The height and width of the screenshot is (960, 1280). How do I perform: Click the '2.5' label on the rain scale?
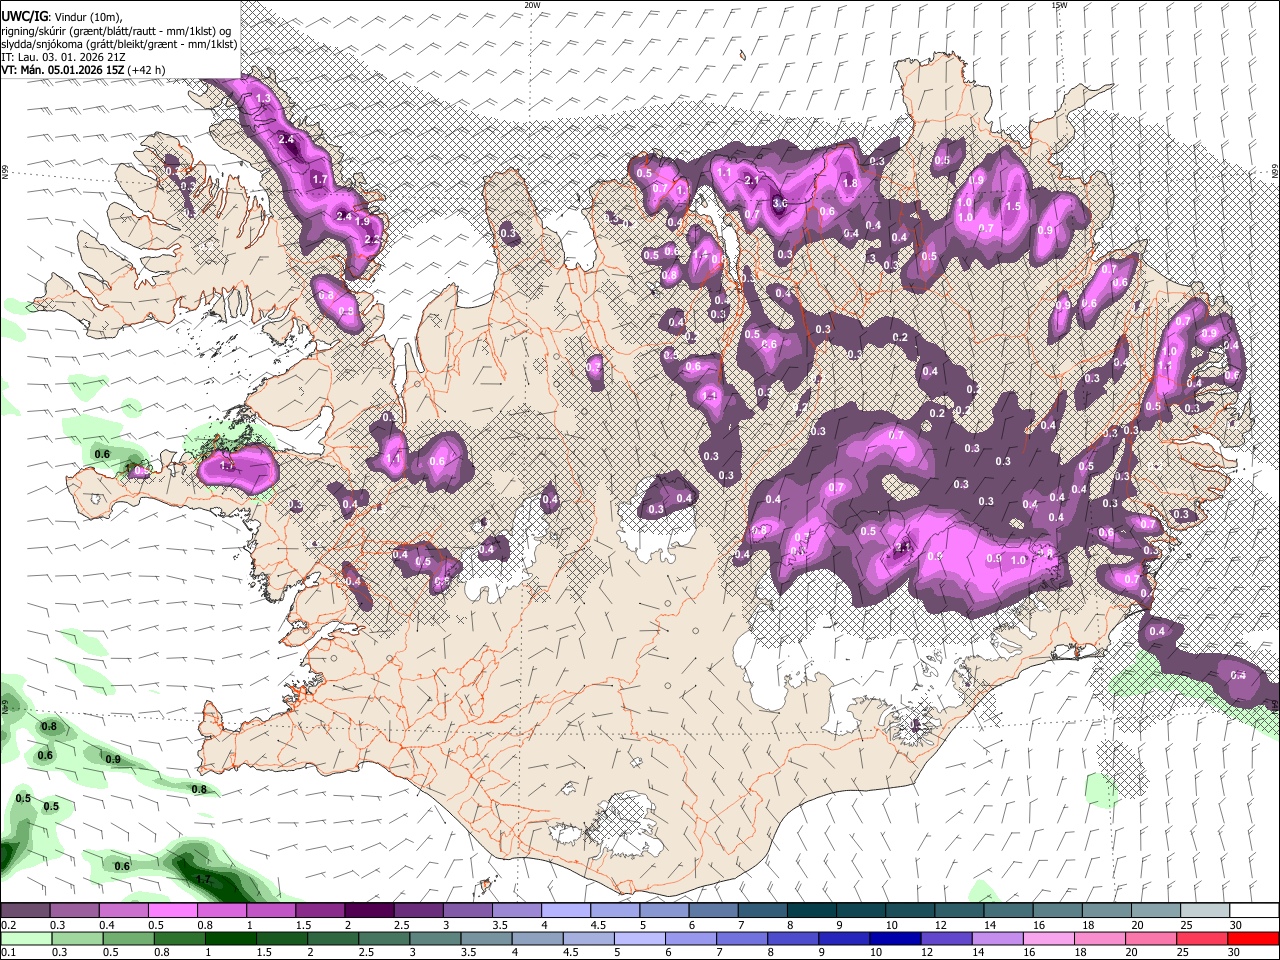[367, 952]
